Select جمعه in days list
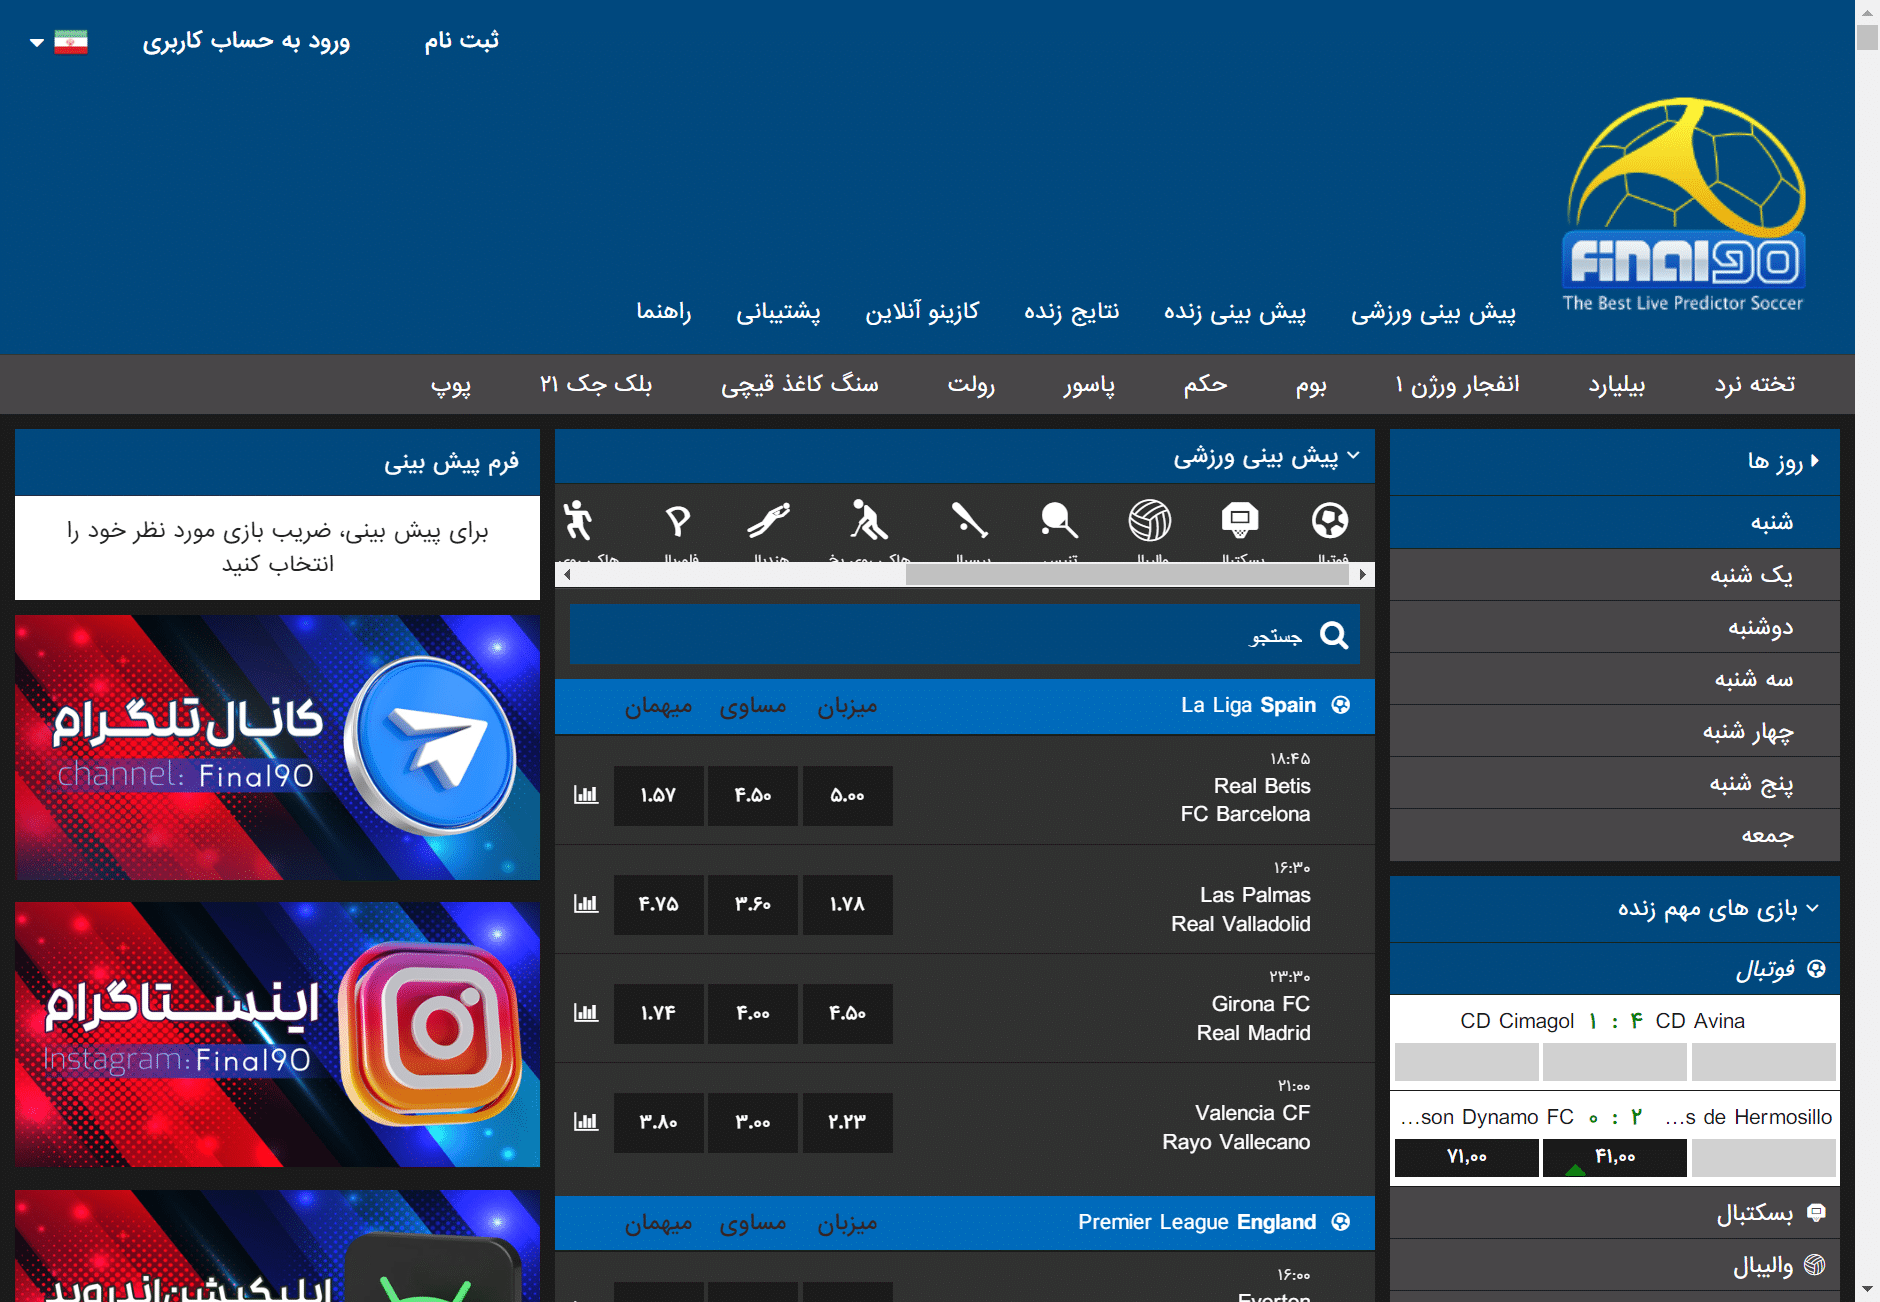1880x1302 pixels. 1615,835
